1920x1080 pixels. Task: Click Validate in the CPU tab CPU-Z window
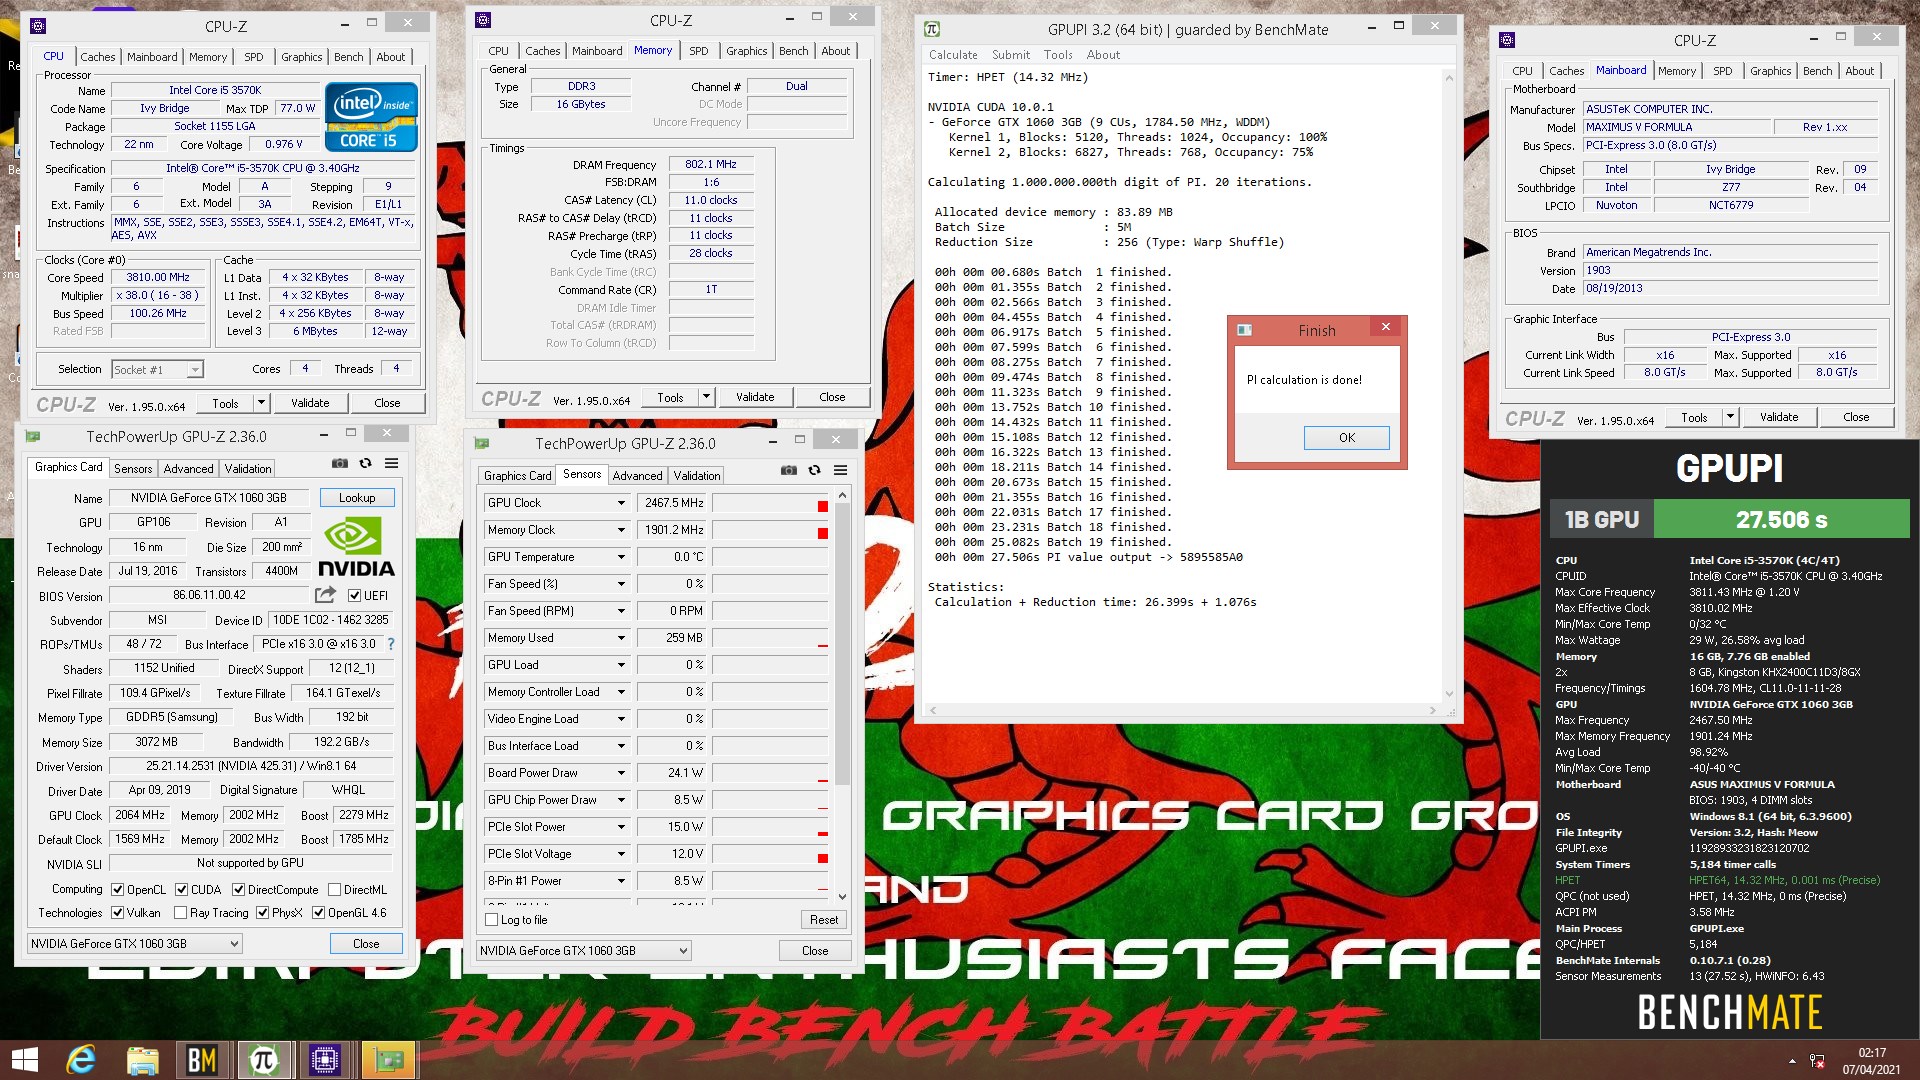[x=310, y=403]
